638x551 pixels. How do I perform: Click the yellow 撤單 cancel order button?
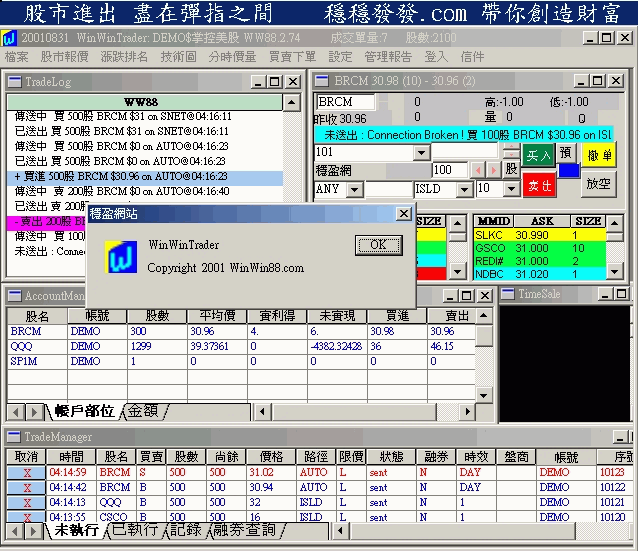(x=599, y=155)
